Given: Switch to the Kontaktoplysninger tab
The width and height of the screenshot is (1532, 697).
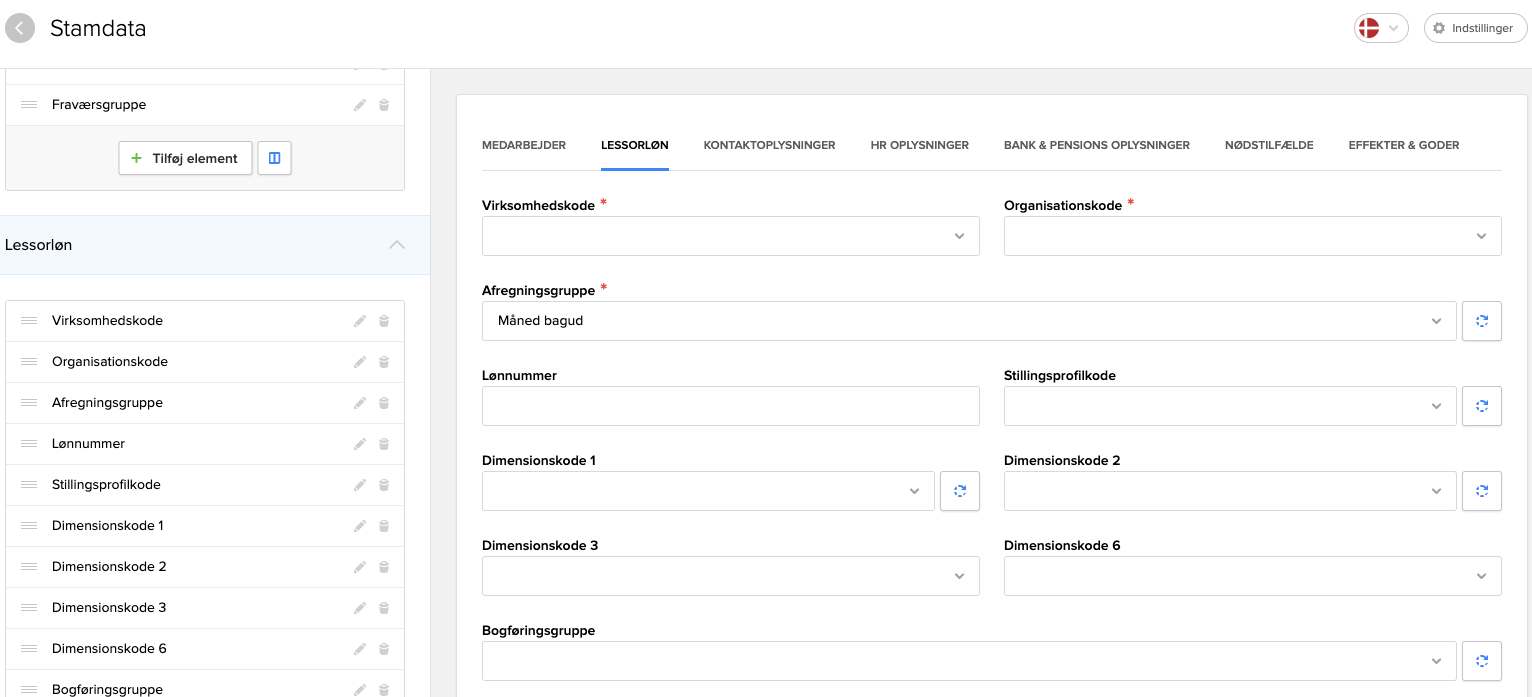Looking at the screenshot, I should (769, 145).
